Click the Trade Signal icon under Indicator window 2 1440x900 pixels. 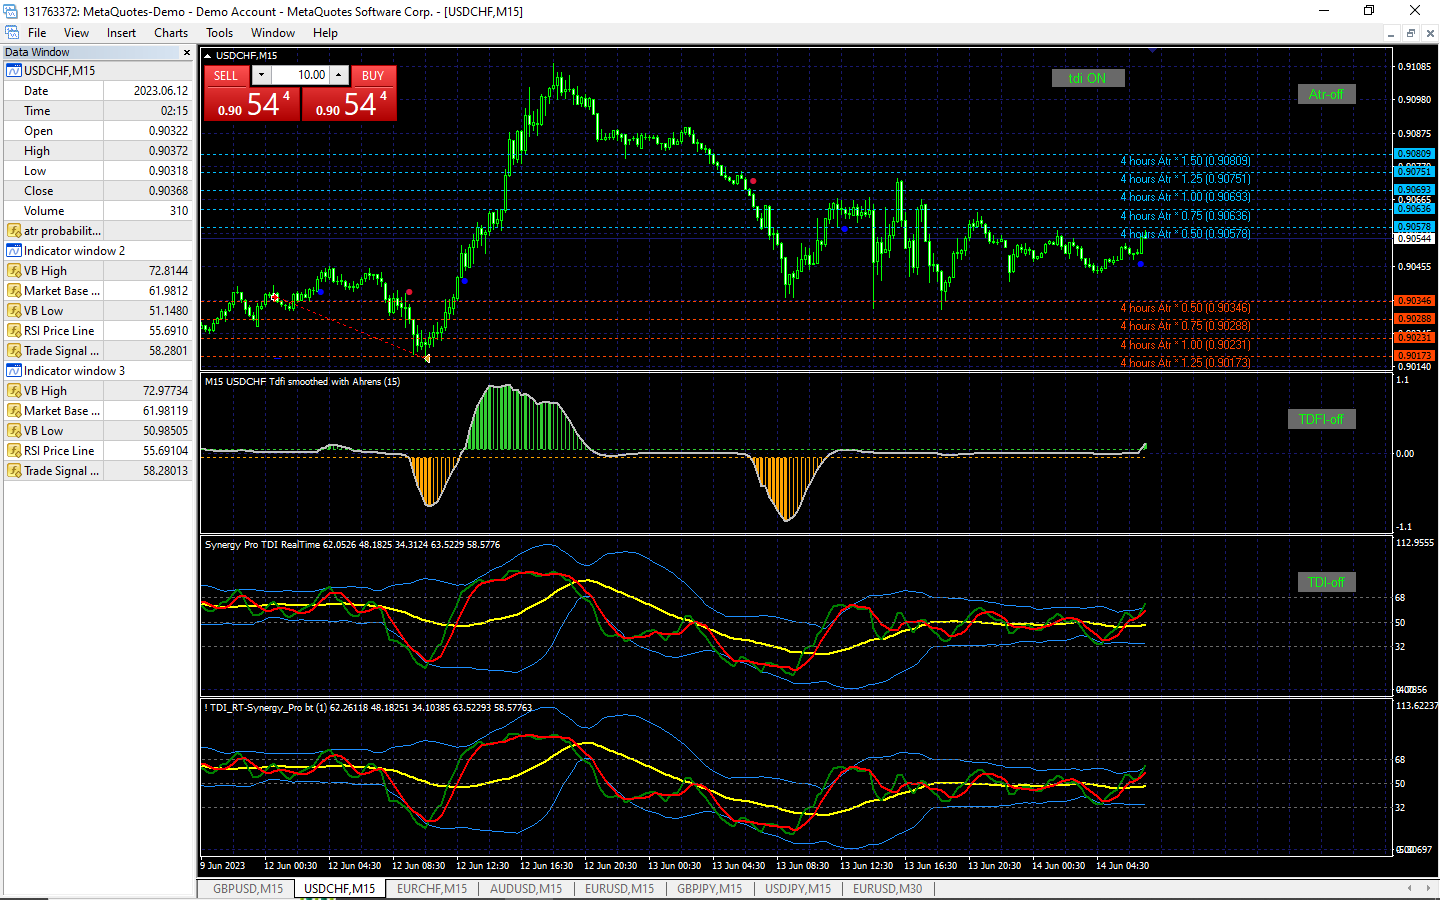click(14, 351)
